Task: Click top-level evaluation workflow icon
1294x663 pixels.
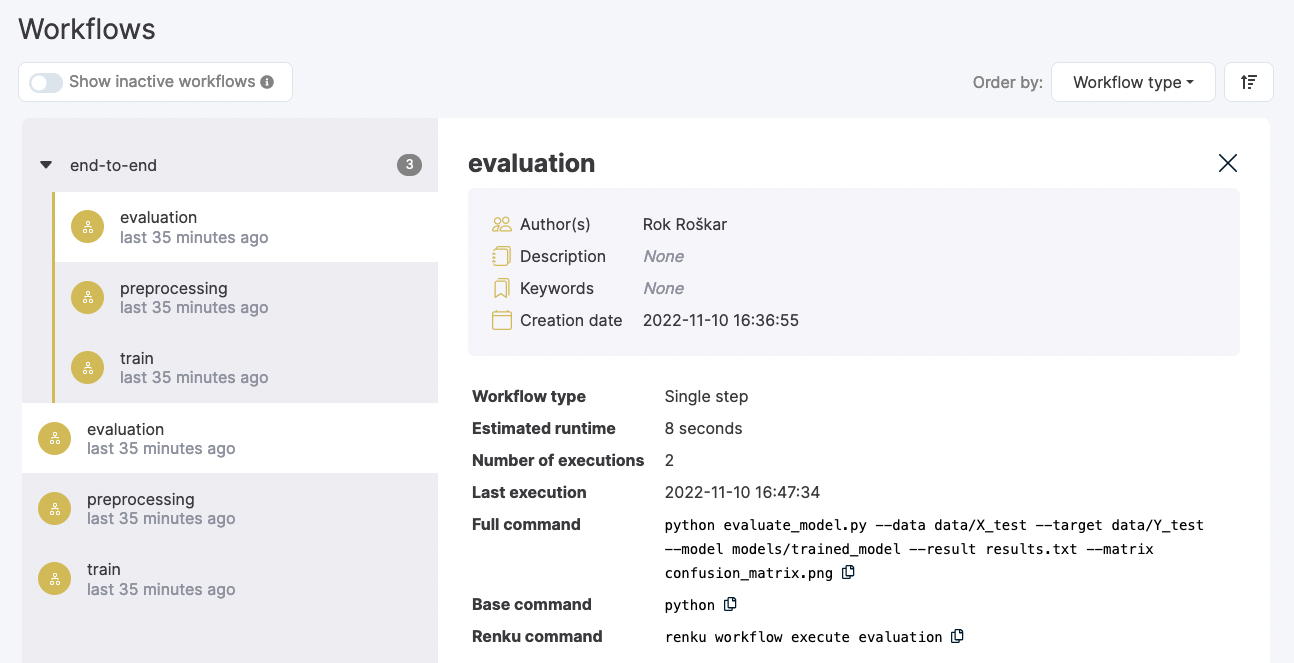Action: (x=54, y=438)
